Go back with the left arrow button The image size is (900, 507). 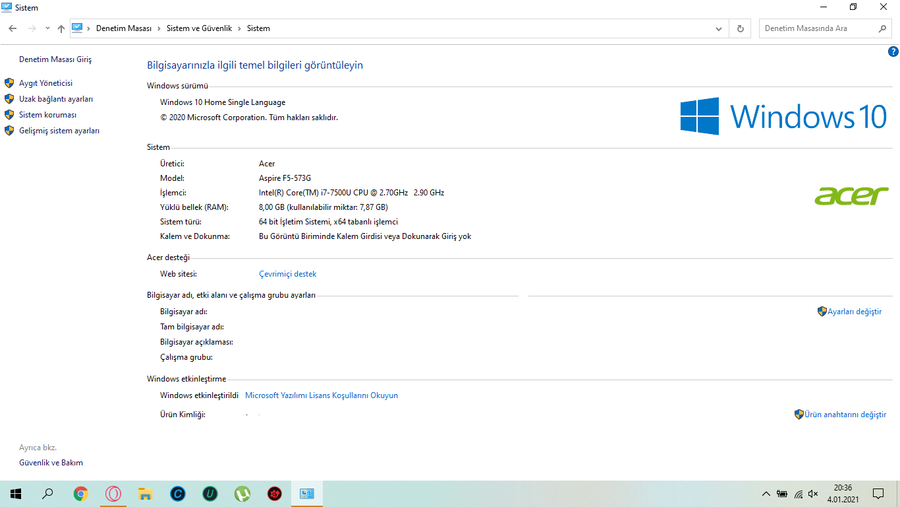13,28
